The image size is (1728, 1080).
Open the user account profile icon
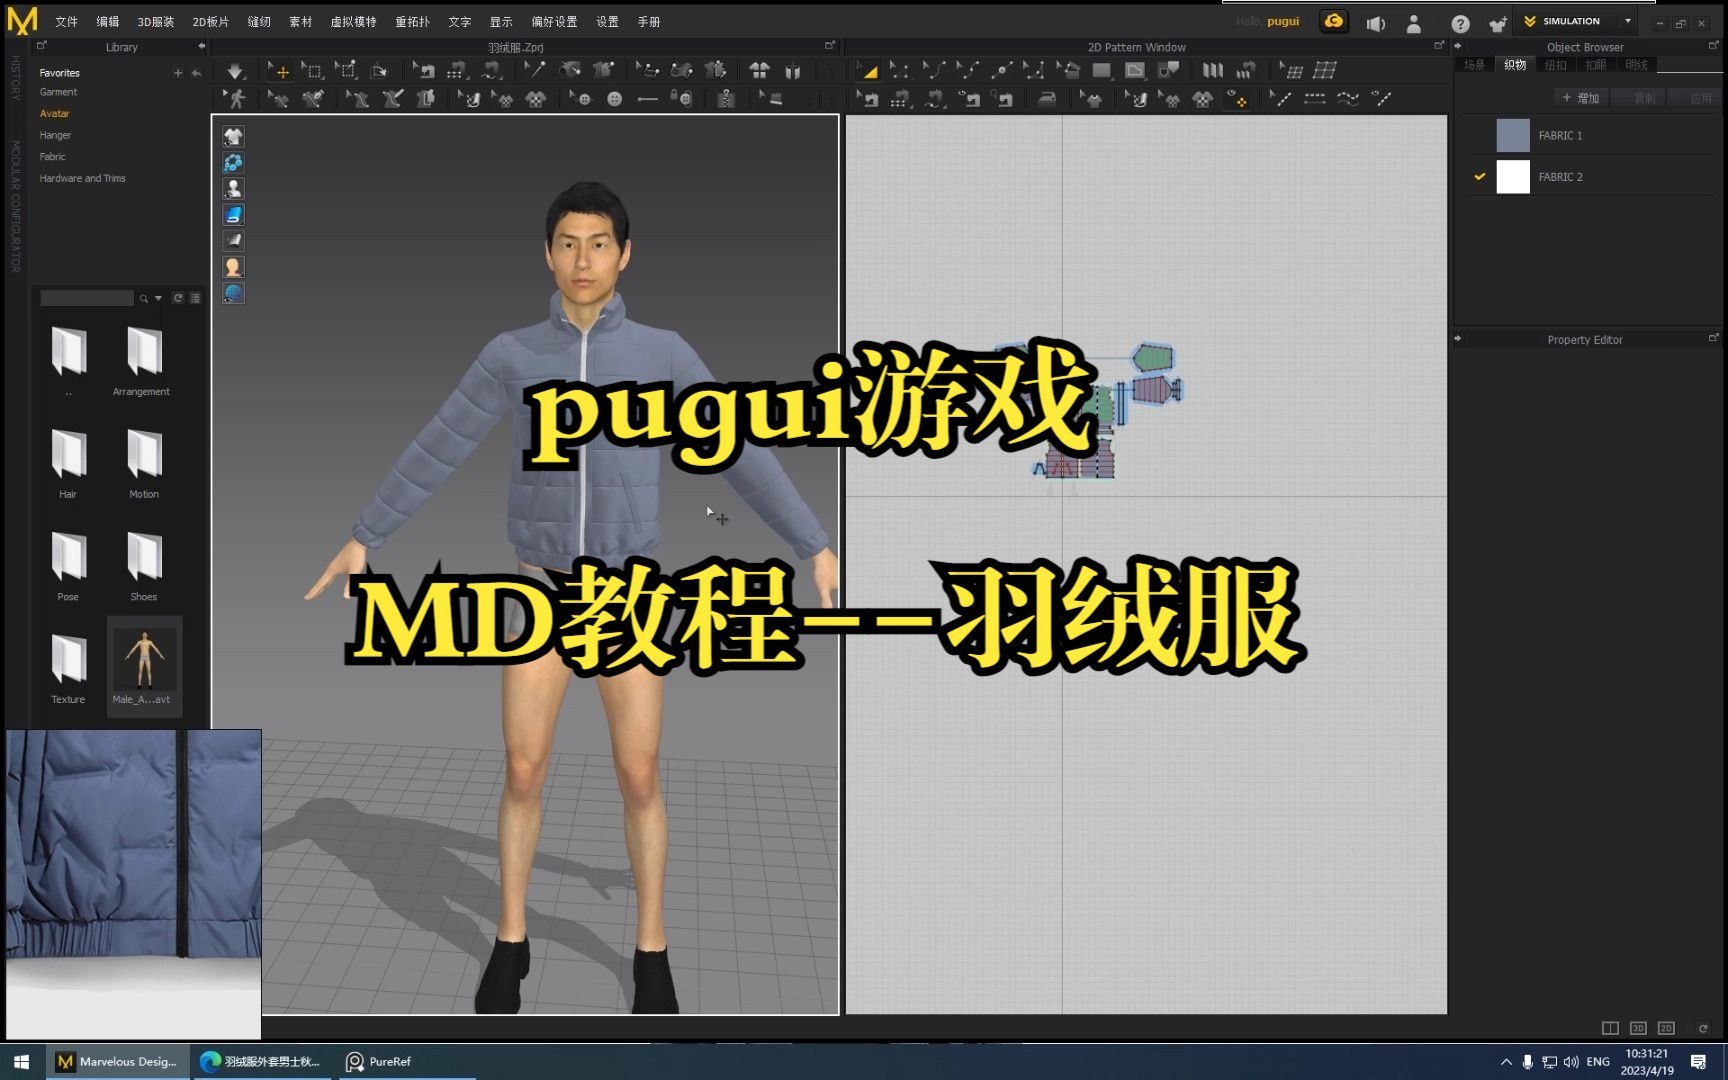1414,23
